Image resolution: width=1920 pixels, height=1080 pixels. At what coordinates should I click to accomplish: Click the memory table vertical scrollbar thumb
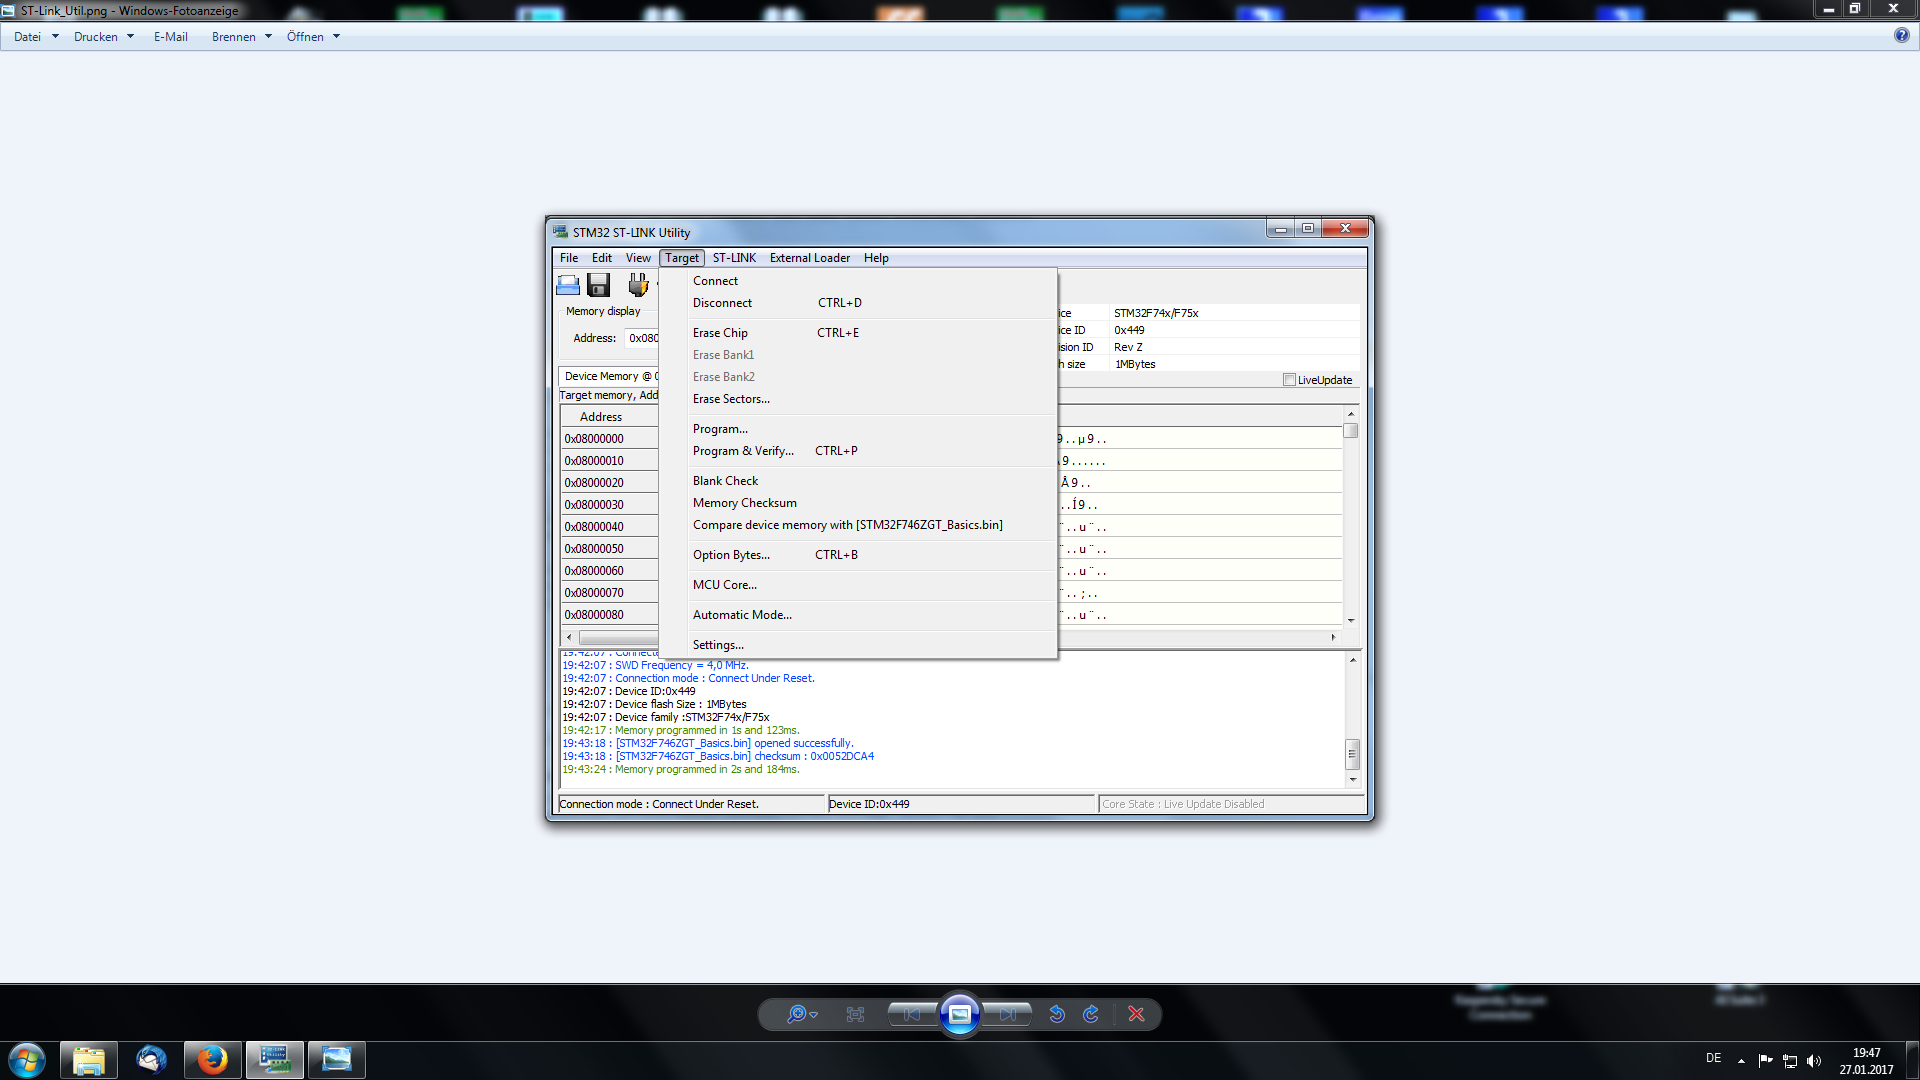1350,431
